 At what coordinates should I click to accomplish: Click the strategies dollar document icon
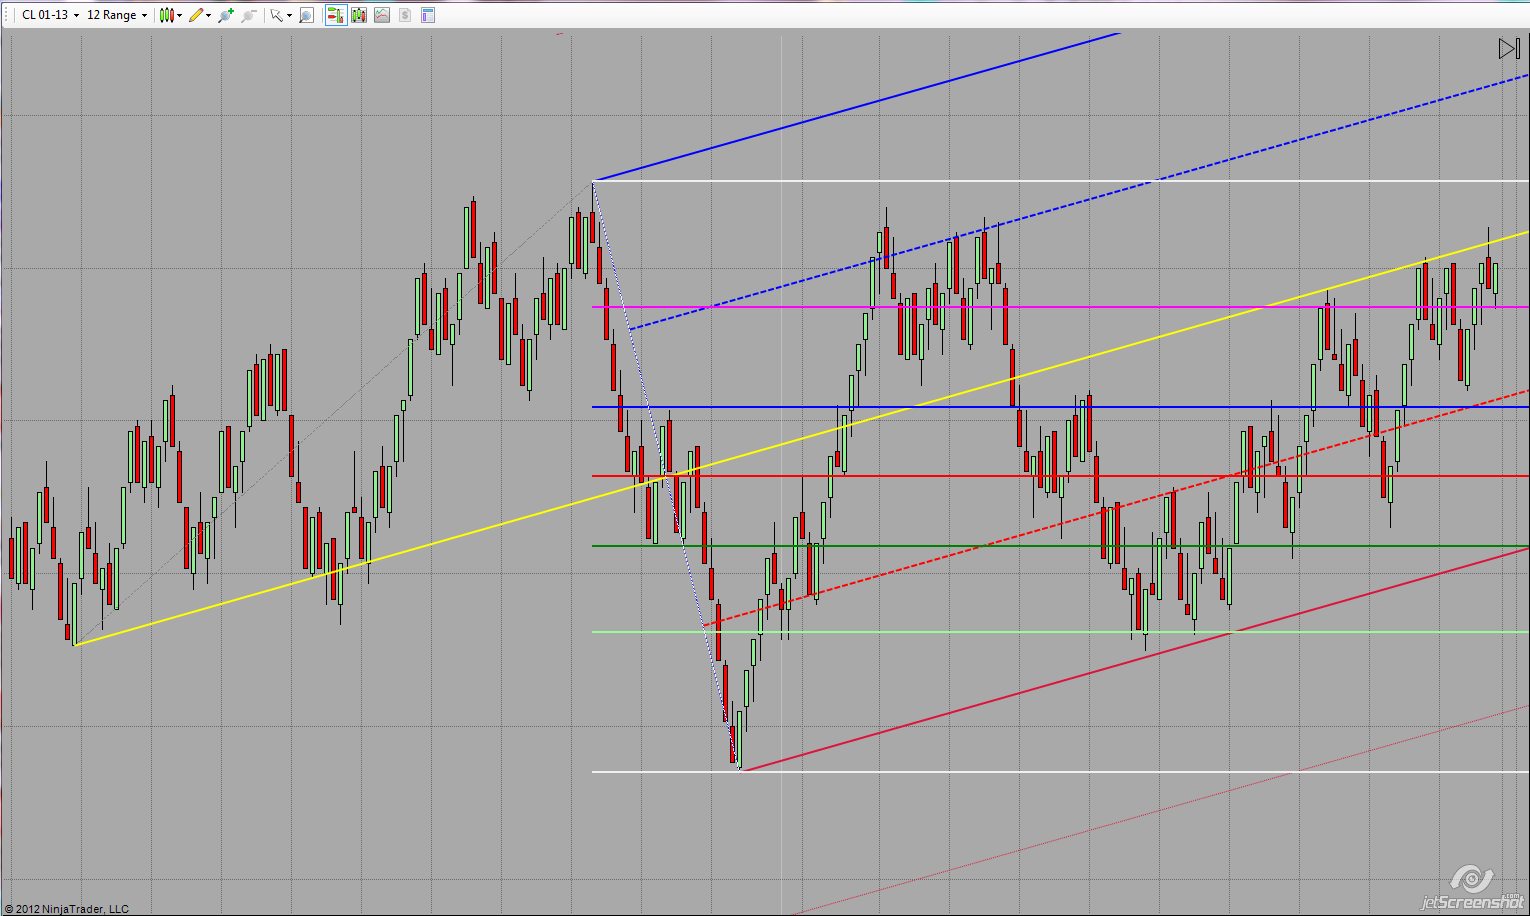tap(405, 15)
